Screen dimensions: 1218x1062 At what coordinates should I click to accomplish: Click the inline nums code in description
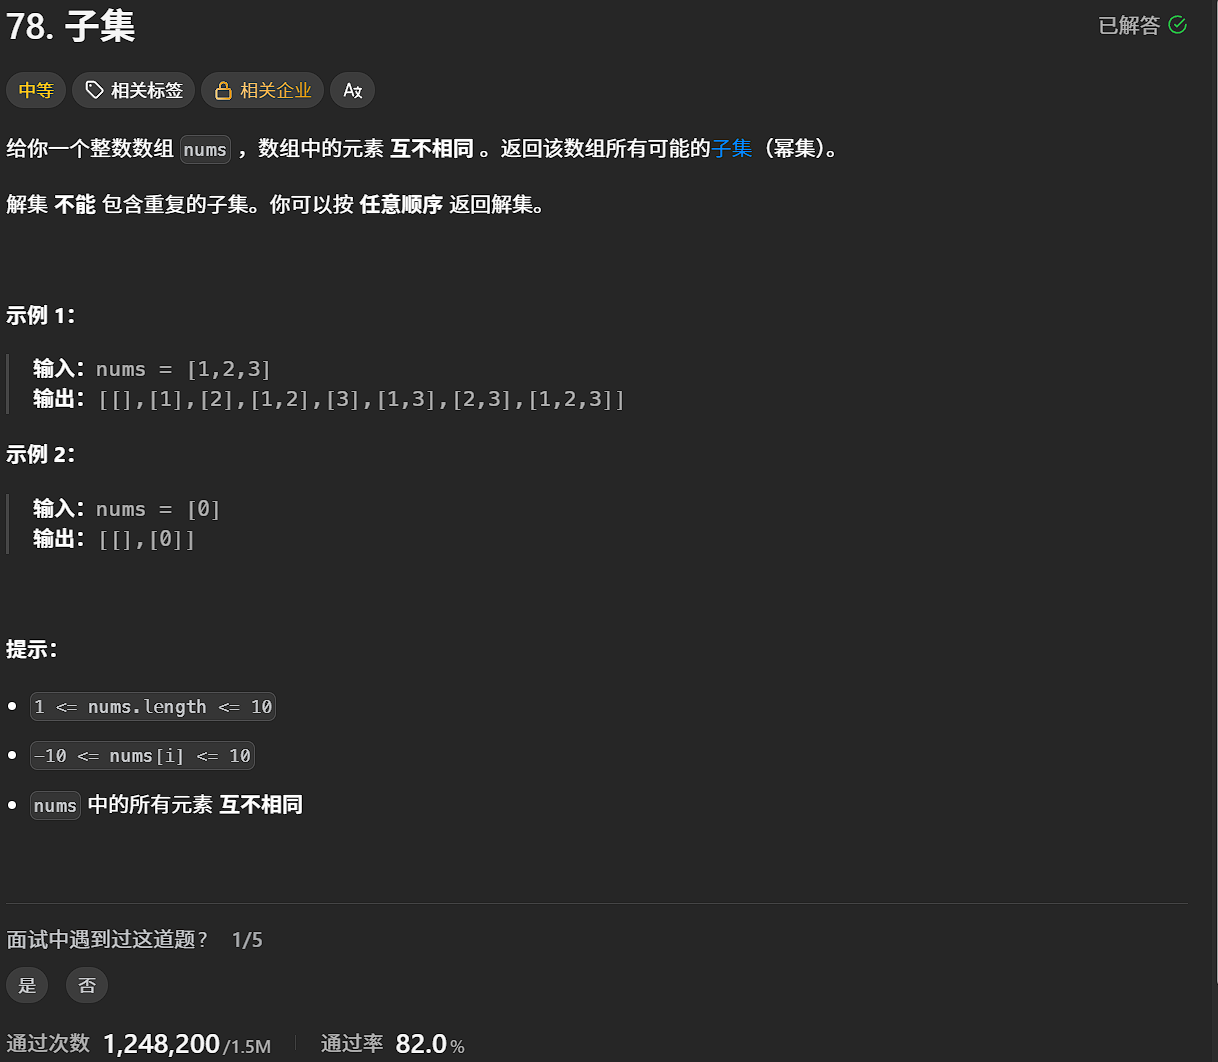205,150
